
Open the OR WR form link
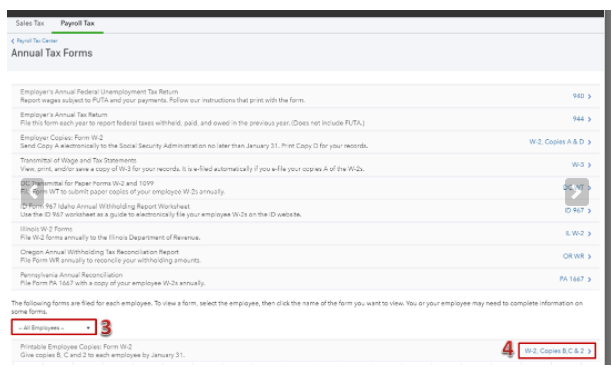pos(573,256)
